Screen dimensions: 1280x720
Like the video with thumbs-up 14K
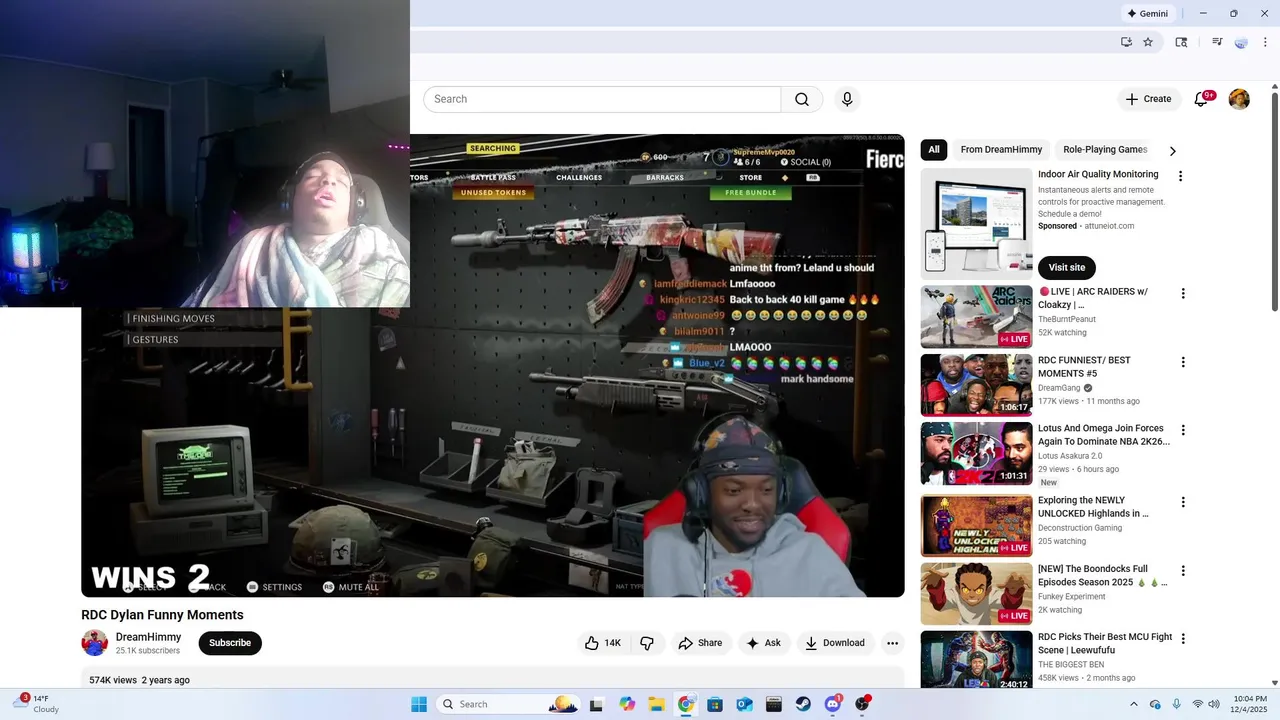603,643
